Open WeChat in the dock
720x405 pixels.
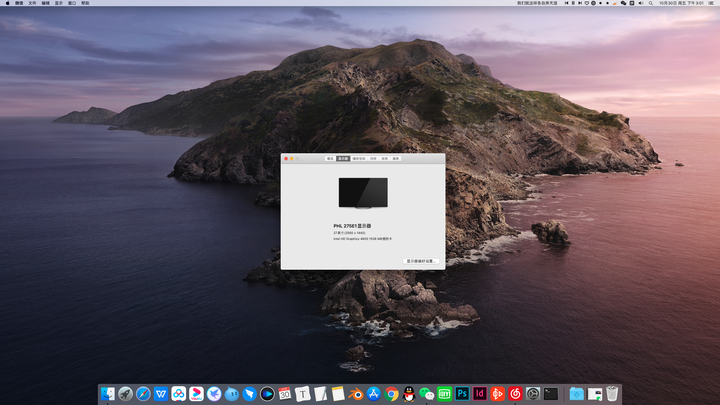click(427, 394)
